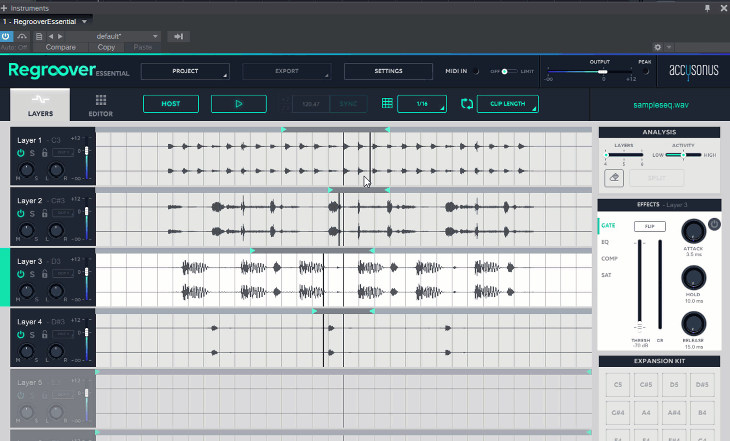This screenshot has width=730, height=441.
Task: Open the default preset dropdown
Action: click(115, 36)
